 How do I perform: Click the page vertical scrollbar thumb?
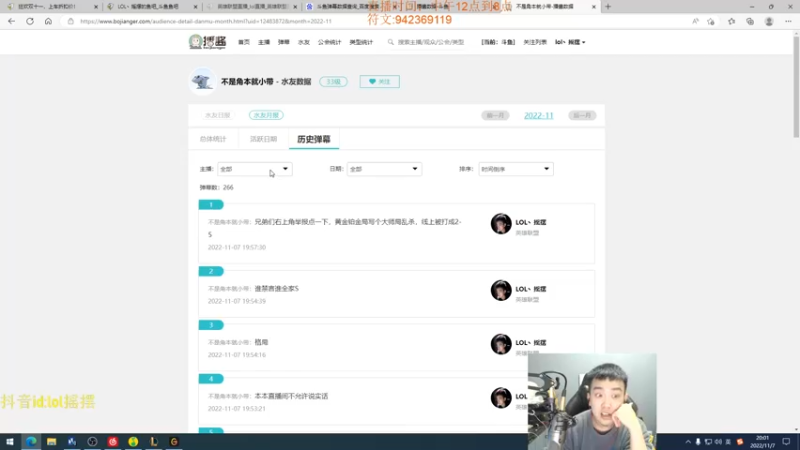(x=796, y=87)
